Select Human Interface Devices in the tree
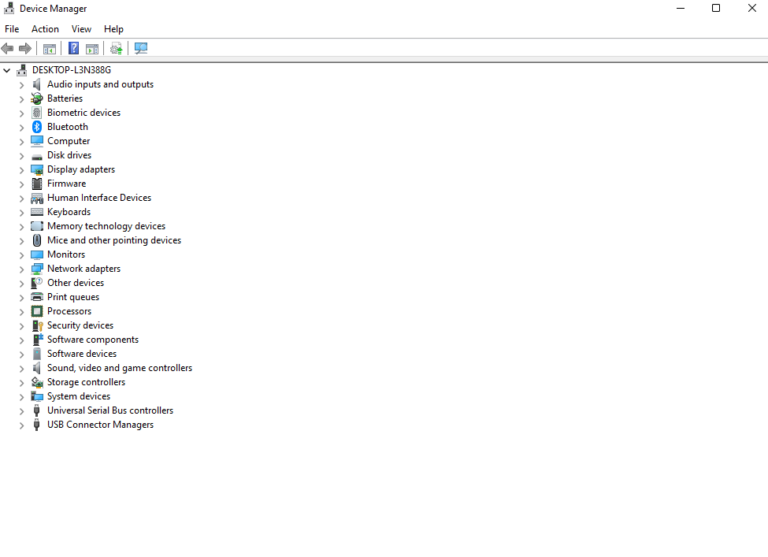This screenshot has height=557, width=768. (99, 198)
